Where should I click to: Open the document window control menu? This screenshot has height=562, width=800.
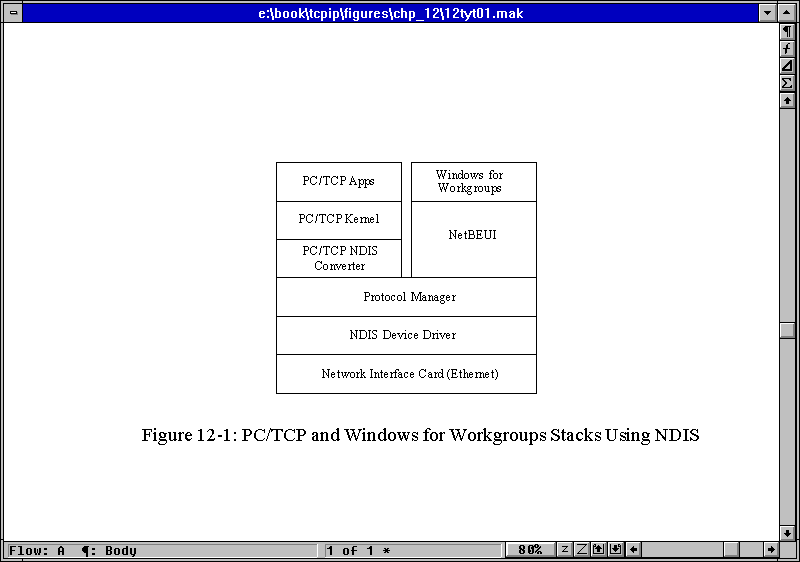coord(12,13)
